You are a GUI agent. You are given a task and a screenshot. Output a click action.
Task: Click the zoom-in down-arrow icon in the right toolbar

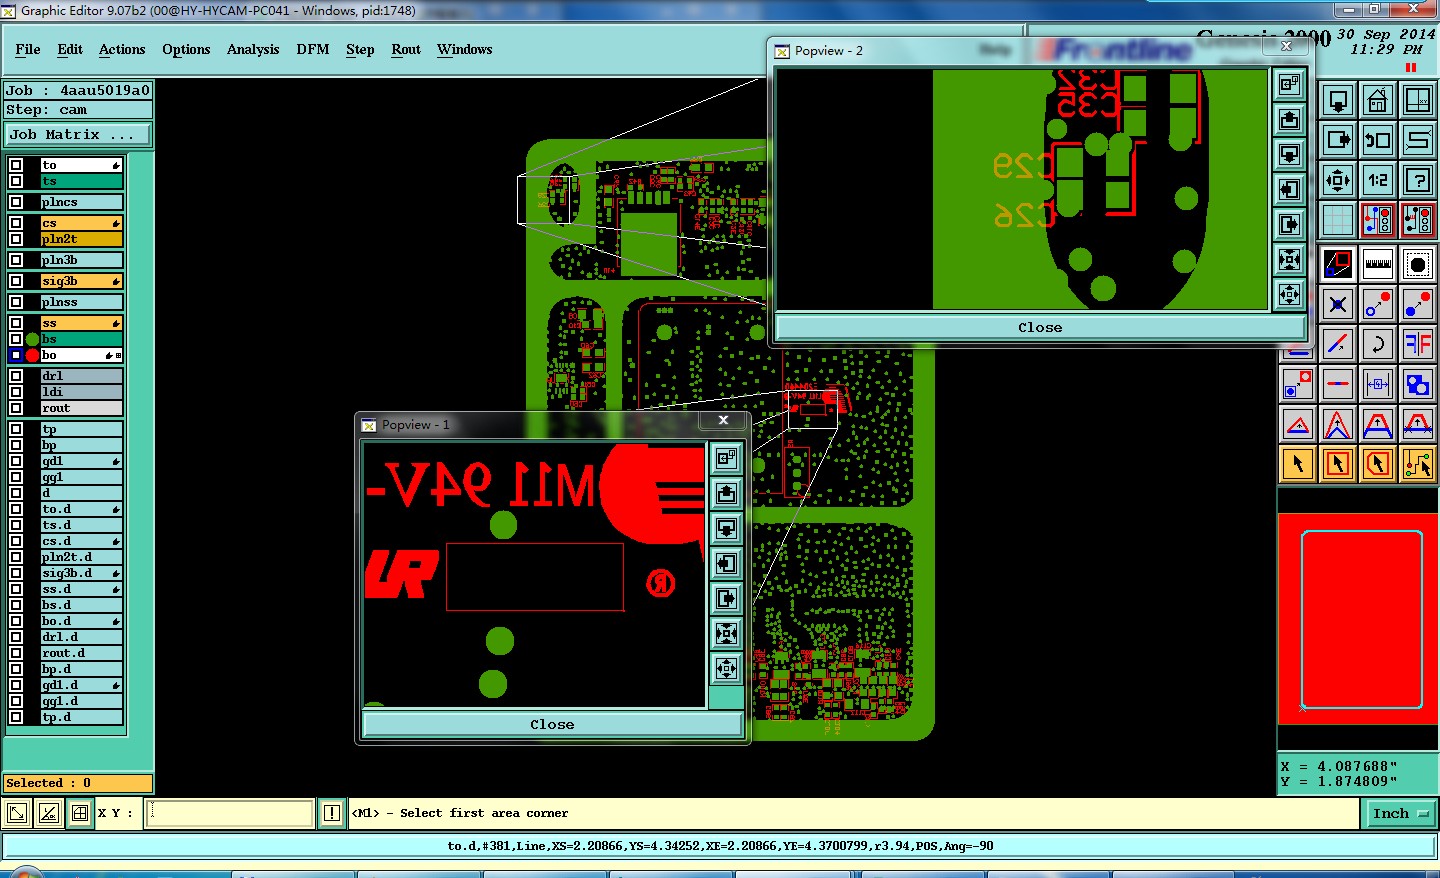(1338, 100)
